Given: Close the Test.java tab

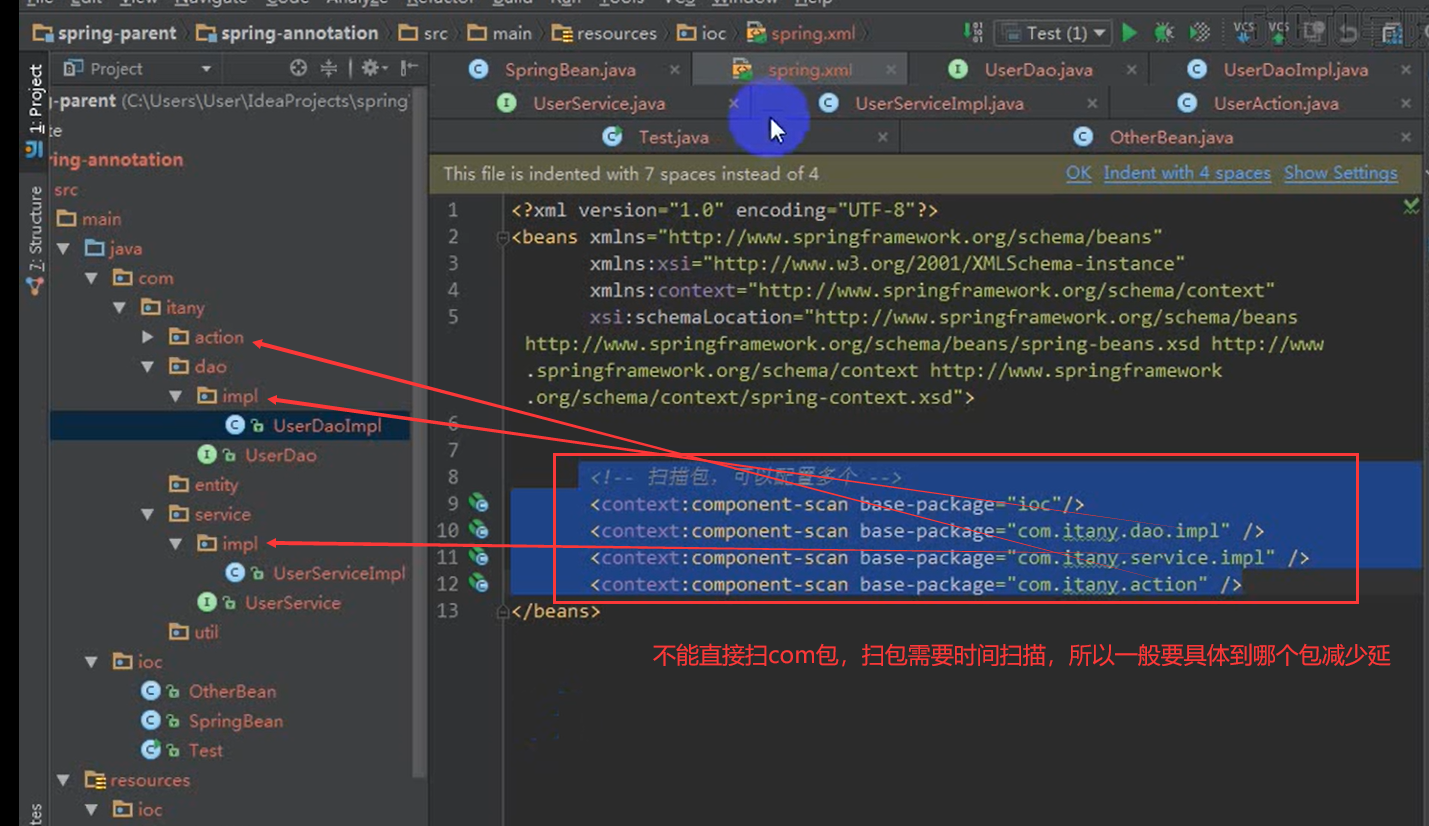Looking at the screenshot, I should click(x=882, y=137).
